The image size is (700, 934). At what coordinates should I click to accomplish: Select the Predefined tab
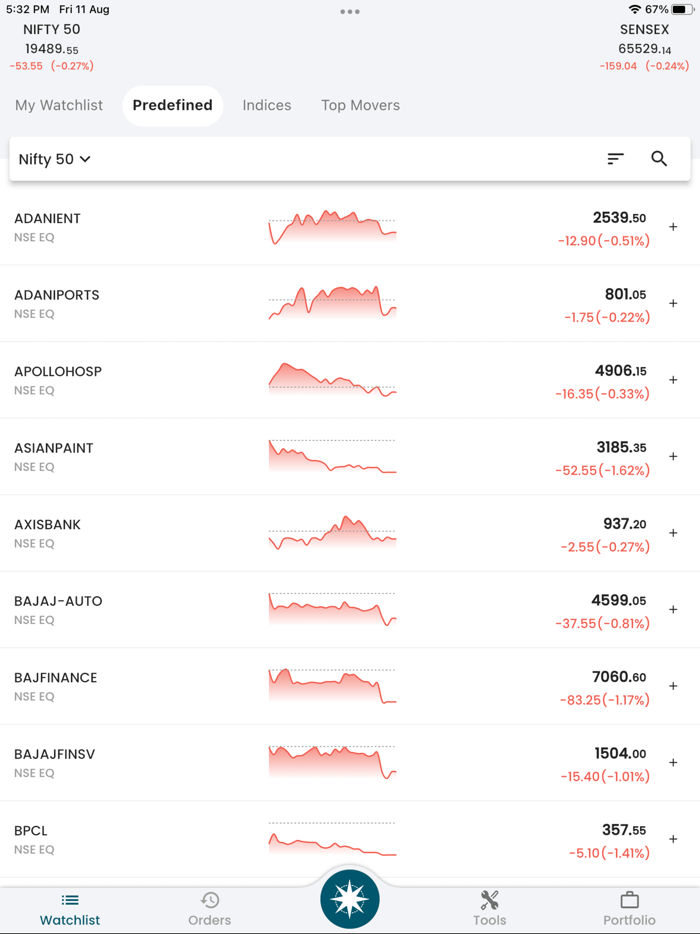point(173,105)
